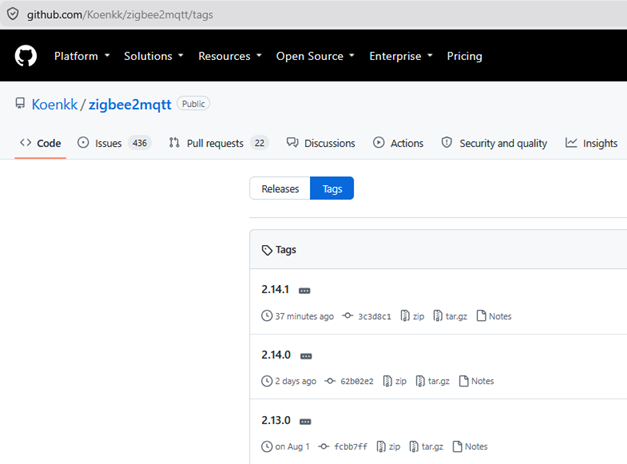
Task: Click the Issues count badge 436
Action: 140,143
